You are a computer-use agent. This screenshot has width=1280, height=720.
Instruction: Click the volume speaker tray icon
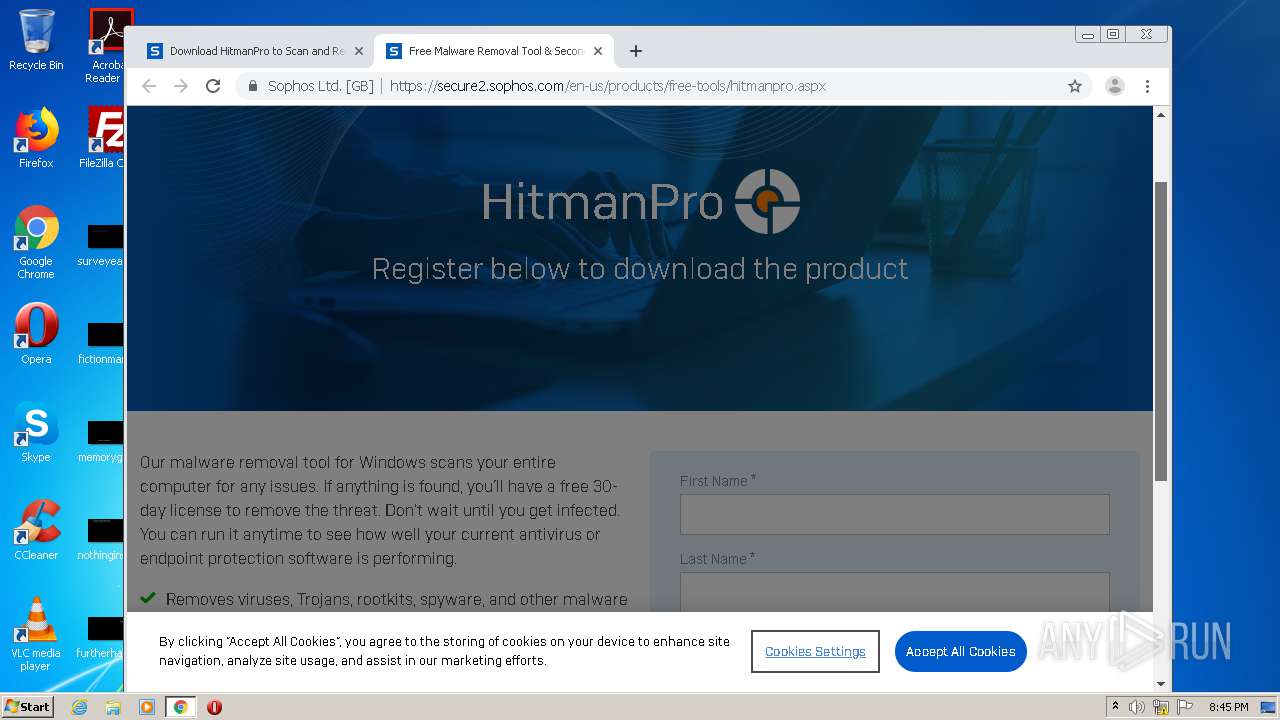pyautogui.click(x=1137, y=707)
